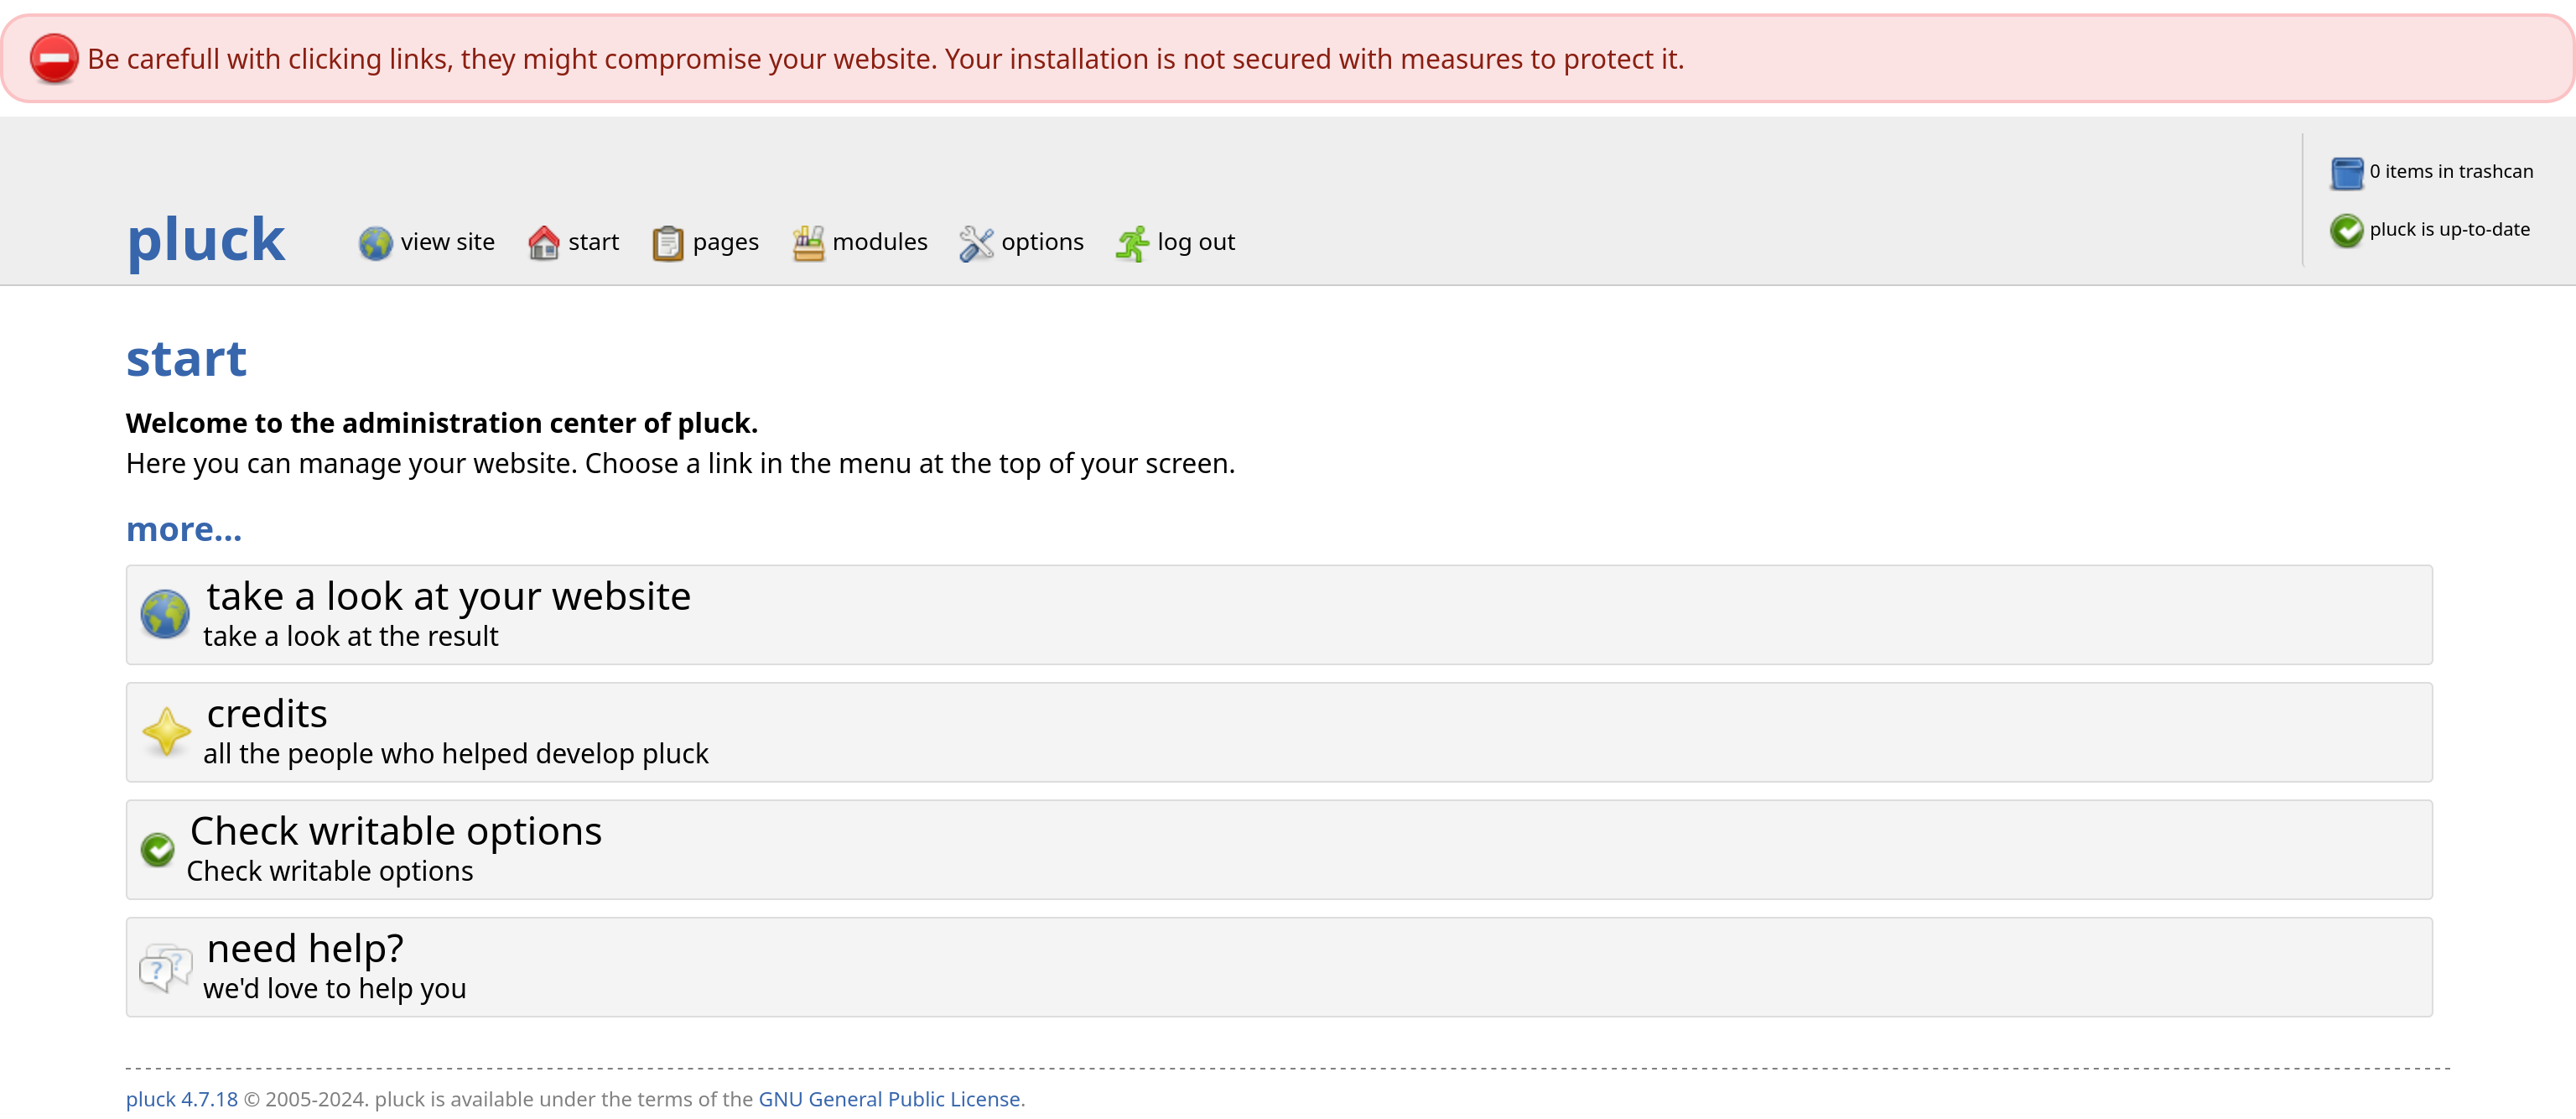Click the wrench icon for options
Viewport: 2576px width, 1119px height.
[976, 243]
